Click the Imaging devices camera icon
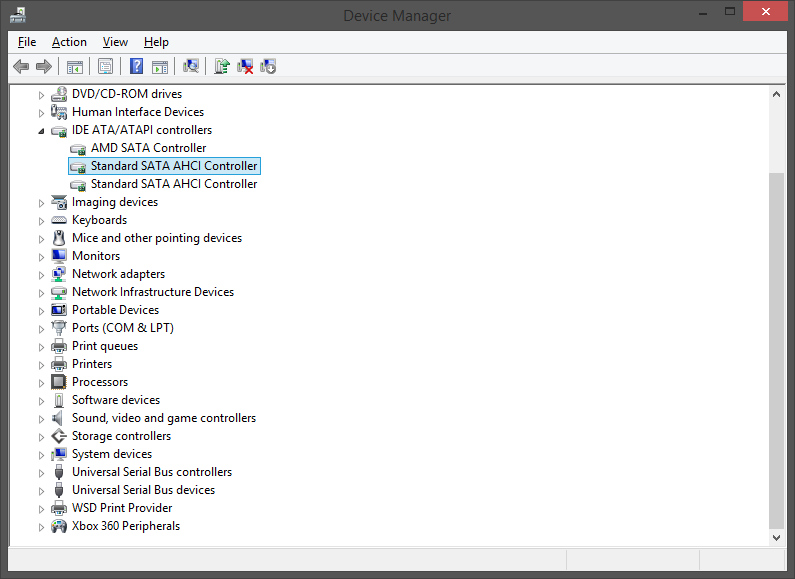The height and width of the screenshot is (579, 795). click(59, 202)
